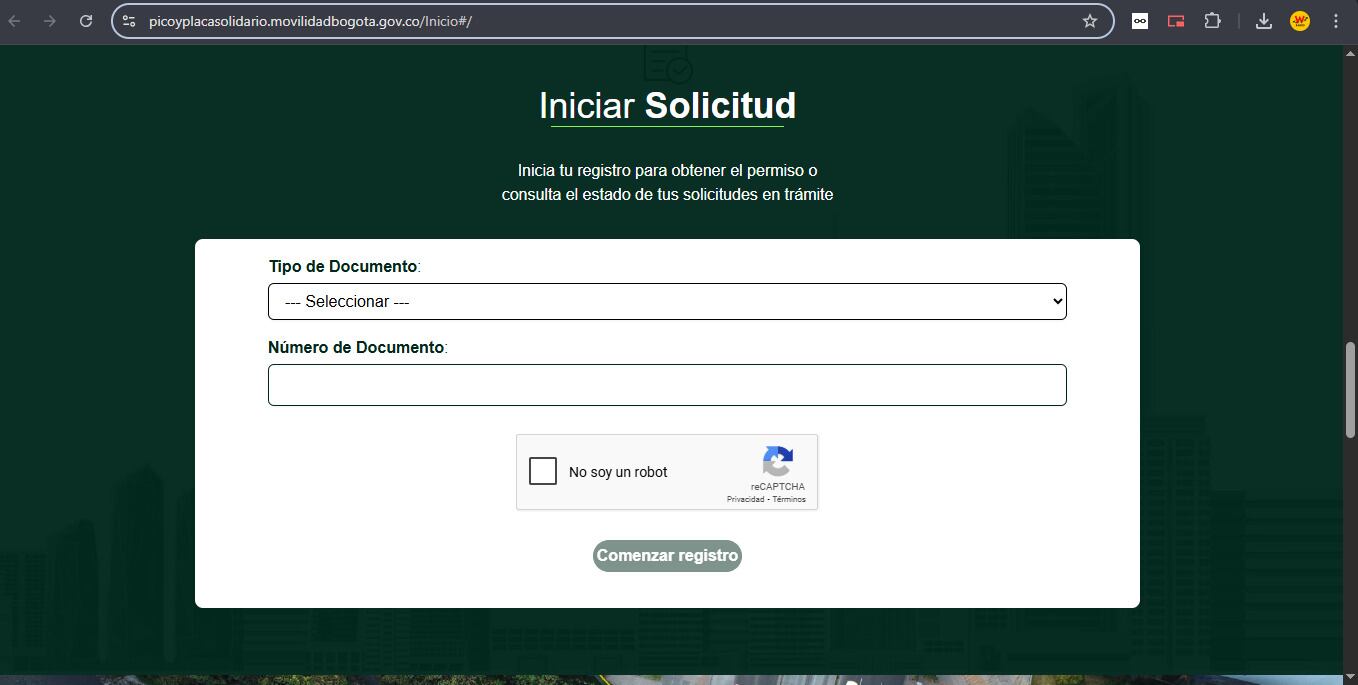
Task: Focus the Número de Documento field
Action: [667, 385]
